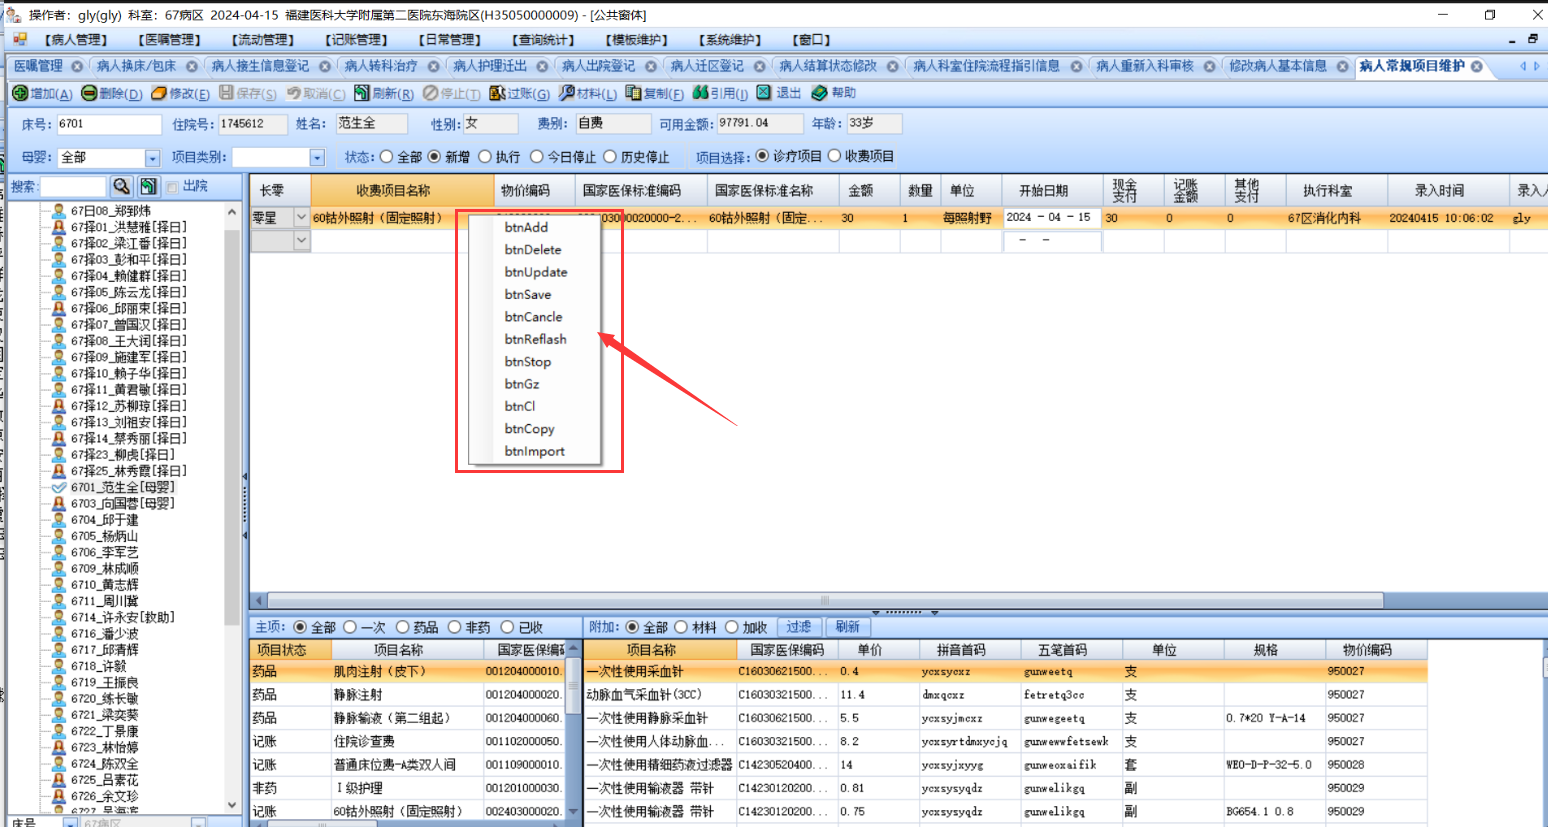Click the 过账(G) posting toolbar icon
Screen dimensions: 1548x827
click(497, 93)
